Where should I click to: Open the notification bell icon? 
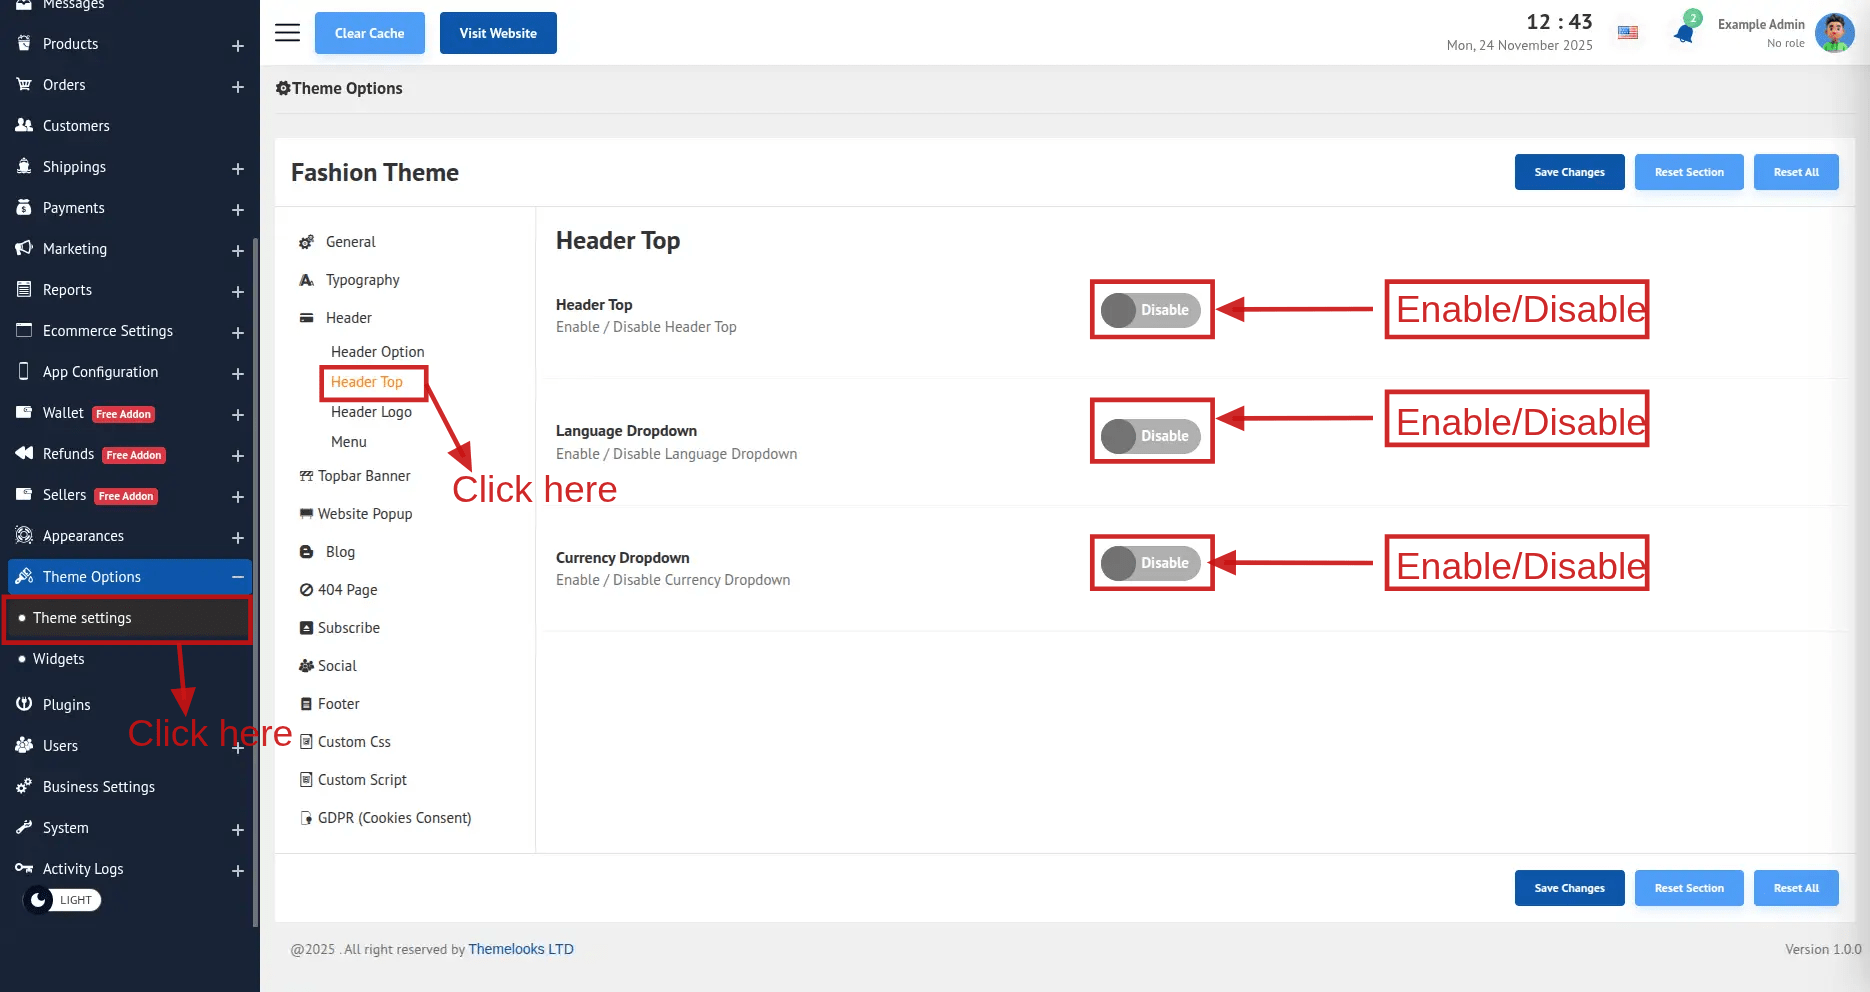tap(1684, 33)
